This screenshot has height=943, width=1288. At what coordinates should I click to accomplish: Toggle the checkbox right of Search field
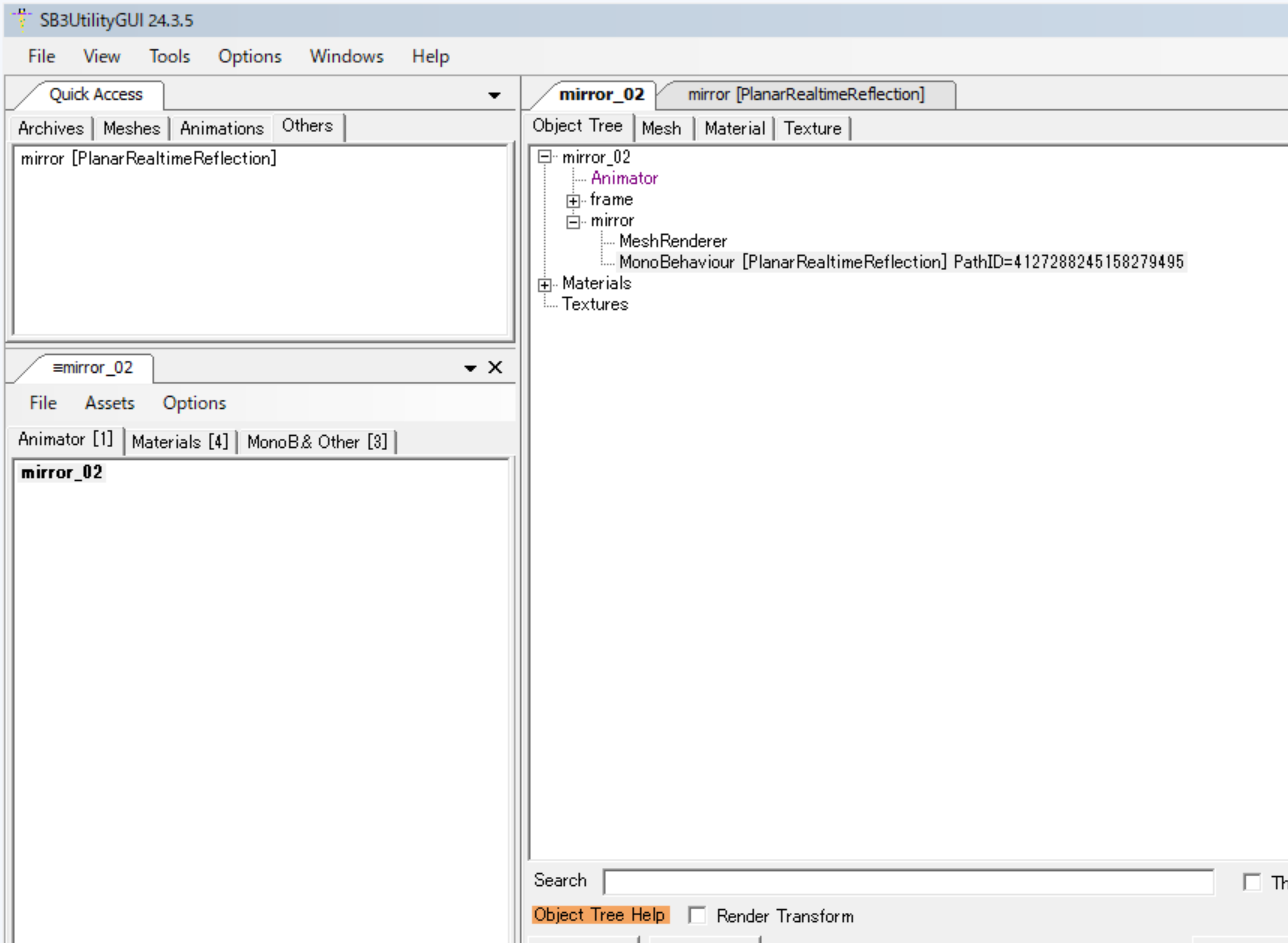click(x=1251, y=882)
